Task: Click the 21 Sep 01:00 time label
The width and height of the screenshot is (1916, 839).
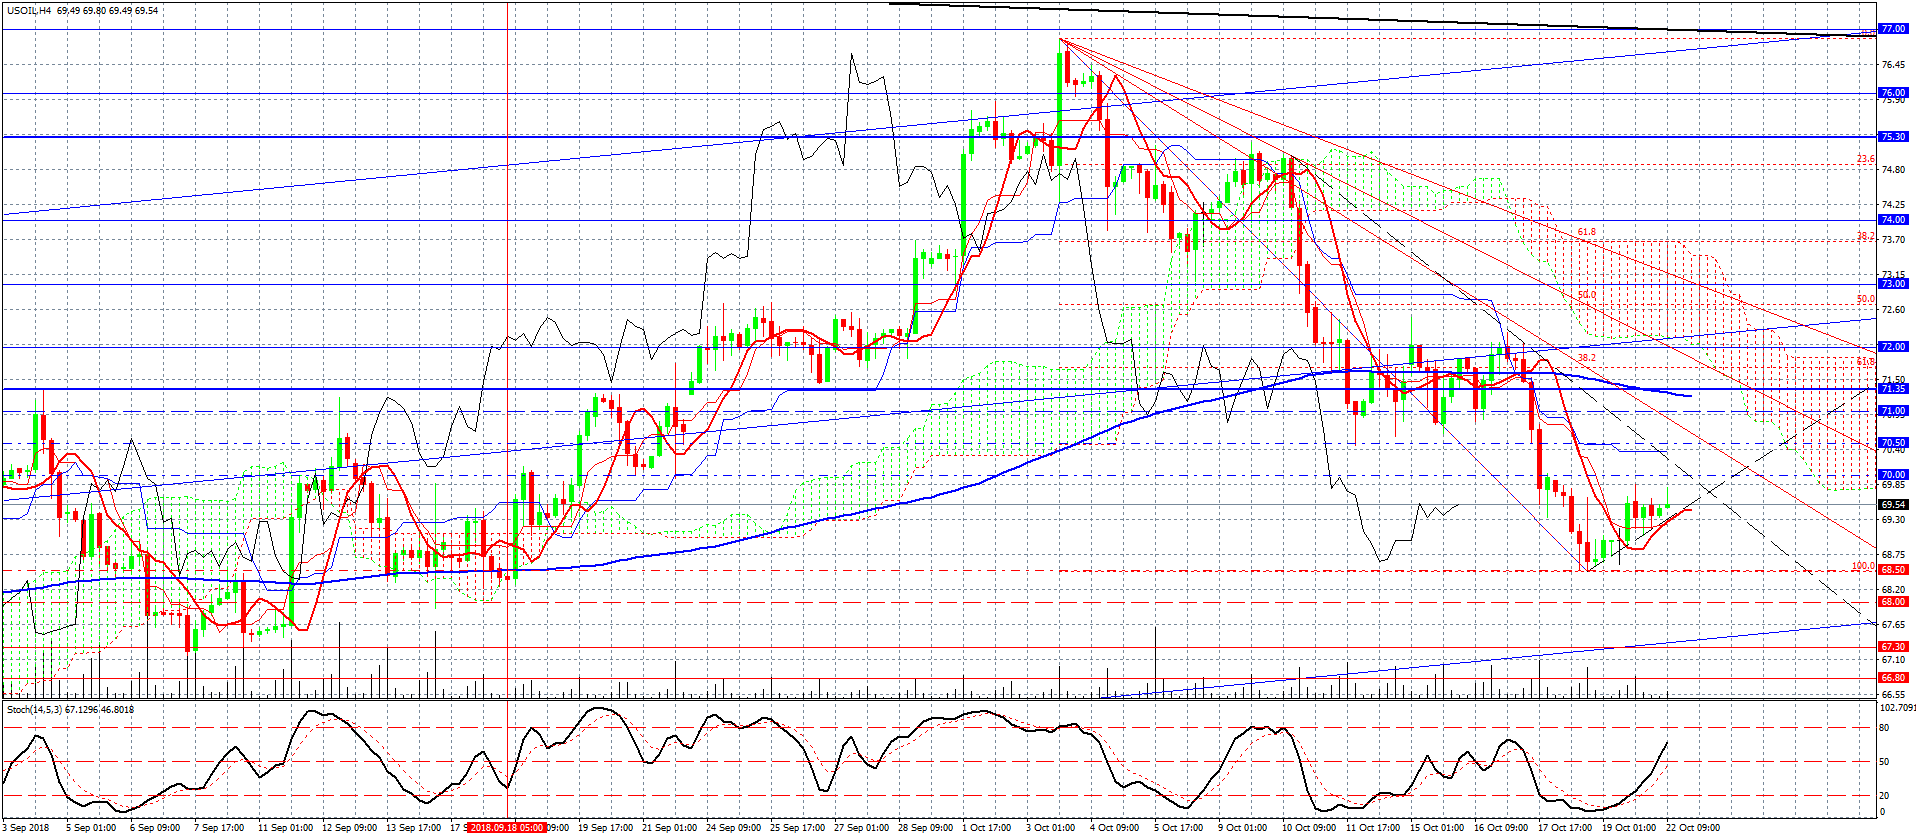Action: 669,828
